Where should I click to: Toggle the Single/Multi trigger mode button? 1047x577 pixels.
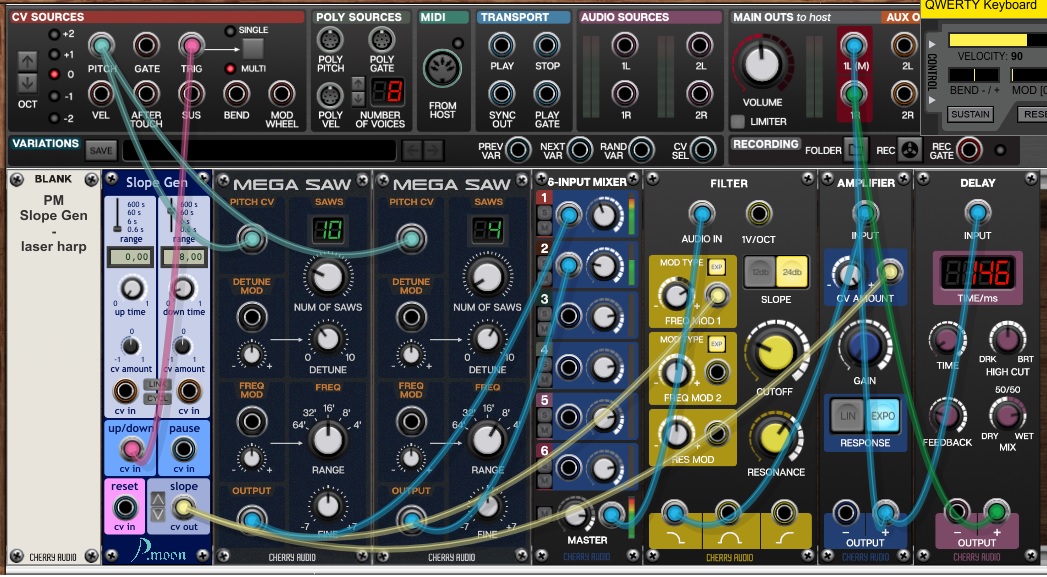tap(253, 47)
